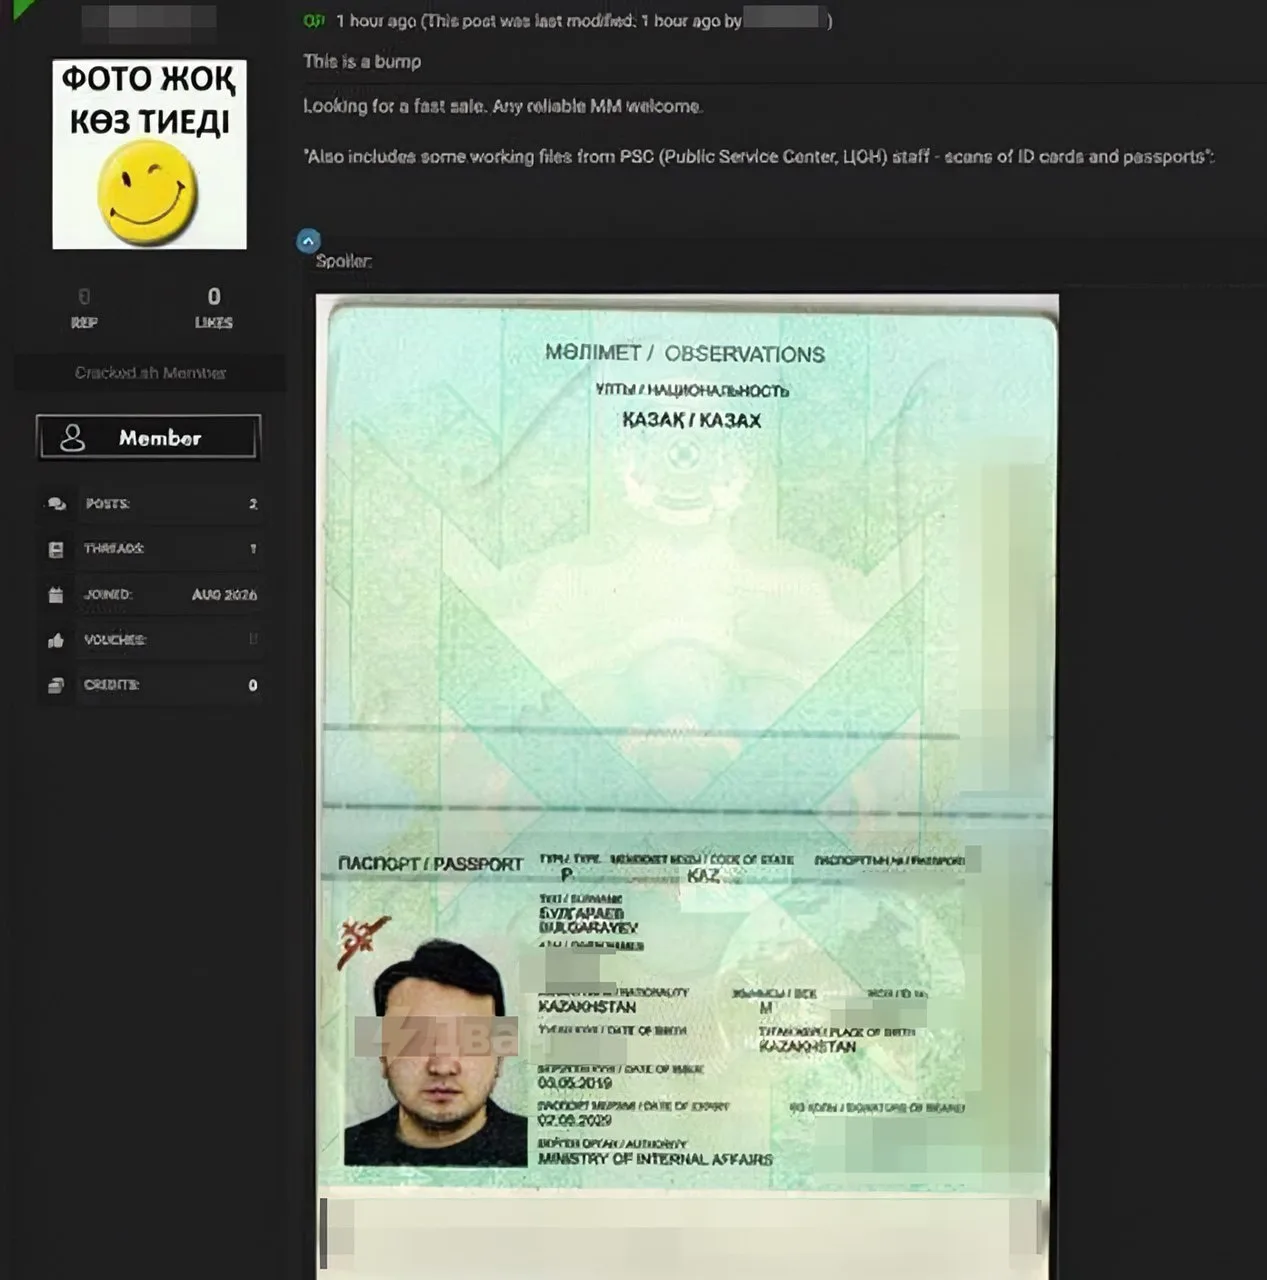Click the Joined calendar icon
Image resolution: width=1267 pixels, height=1280 pixels.
point(56,595)
